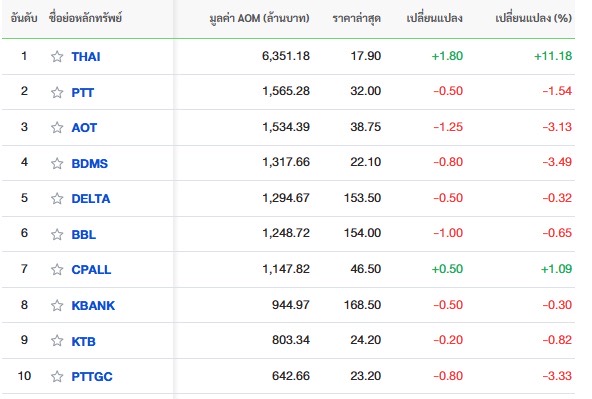592x399 pixels.
Task: Toggle the favorite star beside PTT
Action: pos(57,92)
